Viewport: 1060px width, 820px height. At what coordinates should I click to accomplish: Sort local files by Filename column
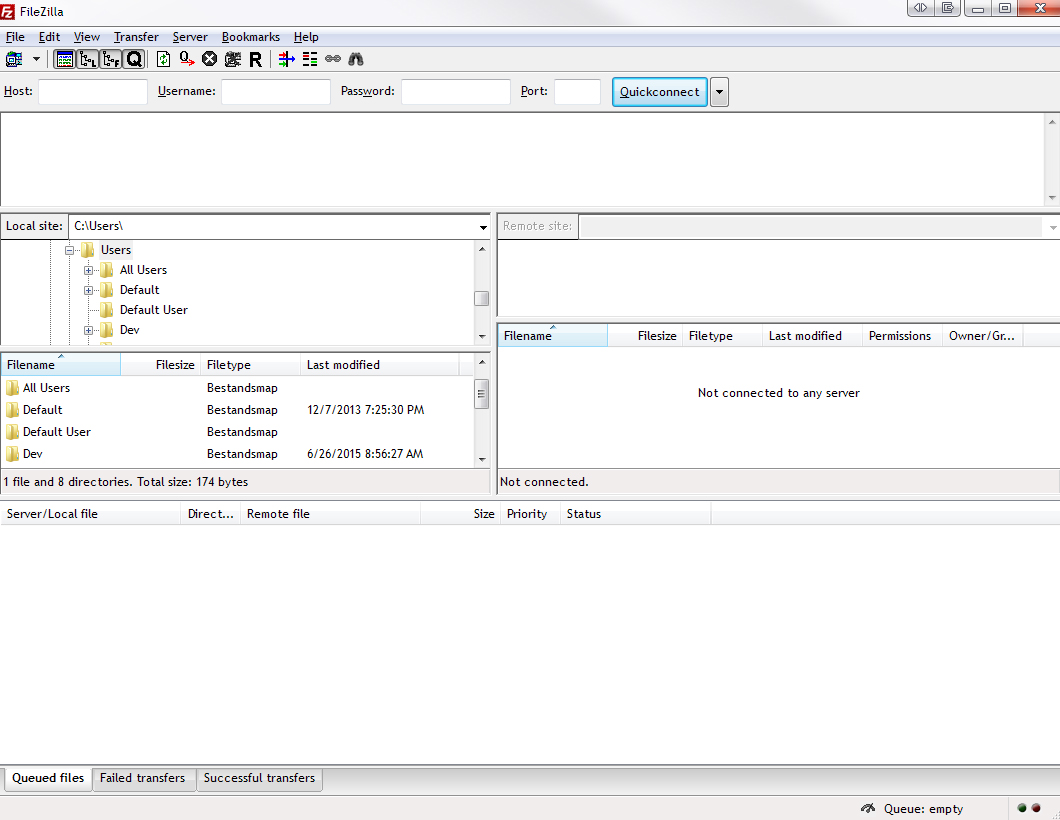(x=61, y=365)
